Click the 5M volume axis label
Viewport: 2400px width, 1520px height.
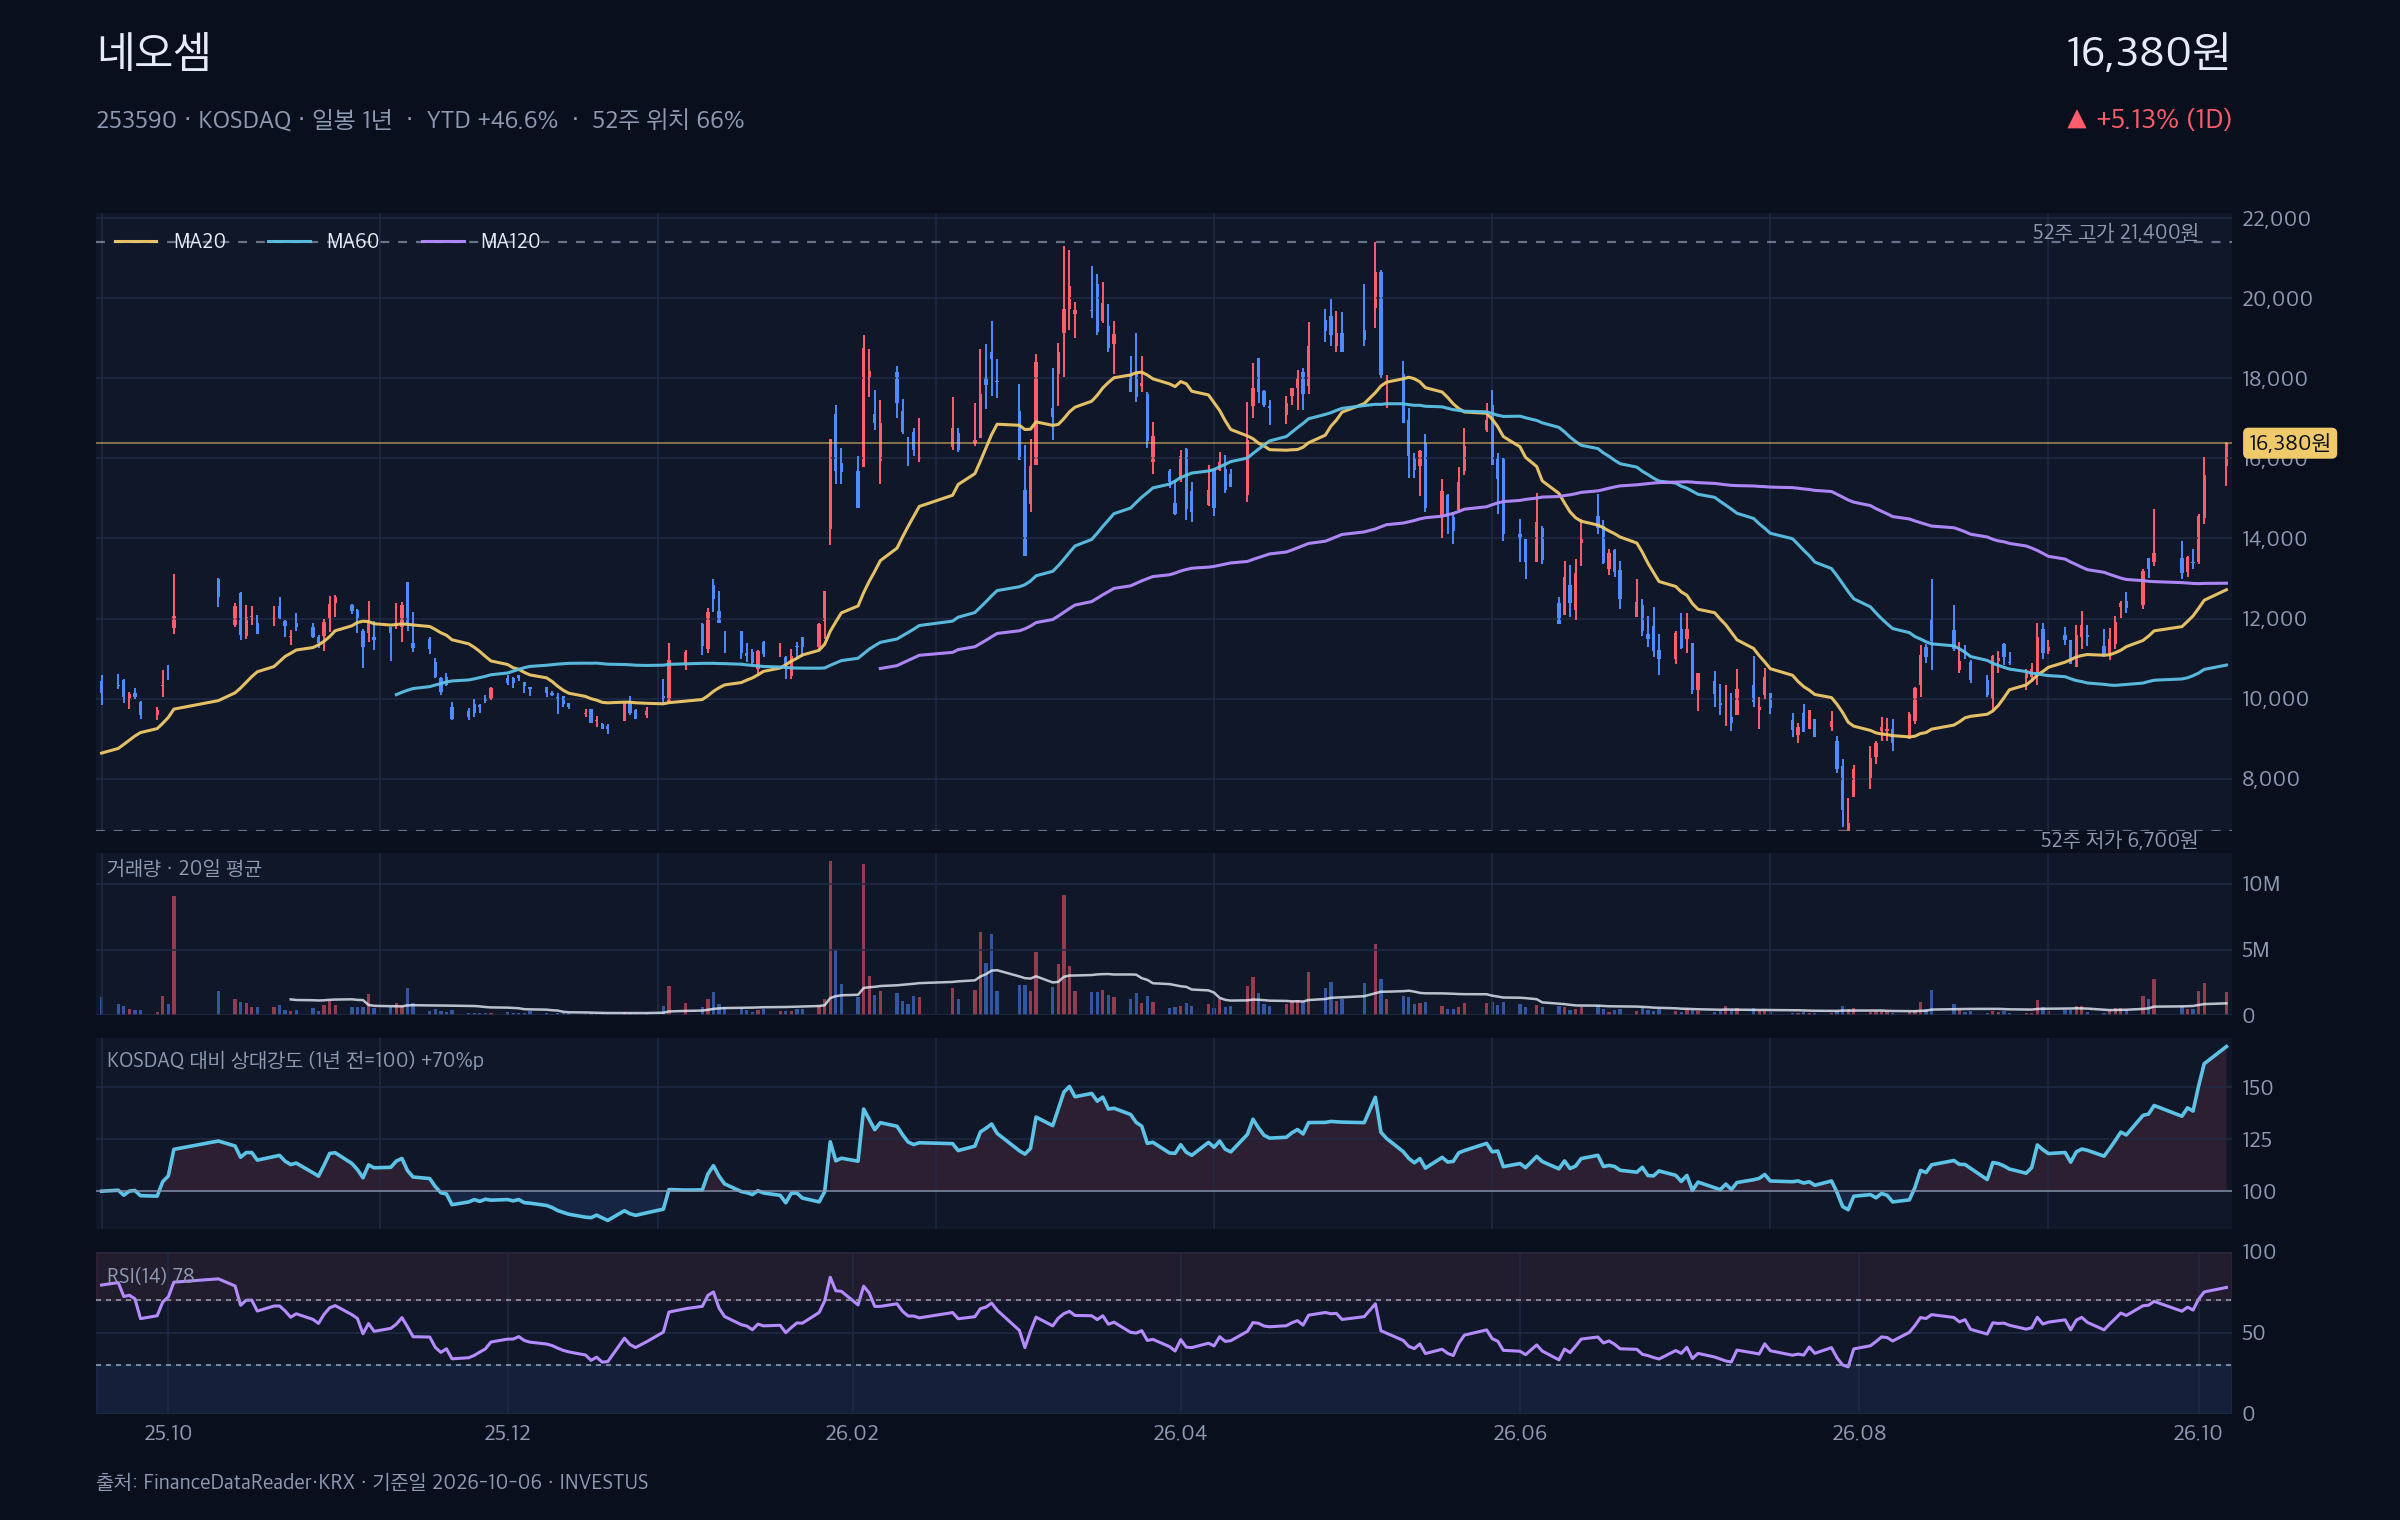(x=2256, y=950)
